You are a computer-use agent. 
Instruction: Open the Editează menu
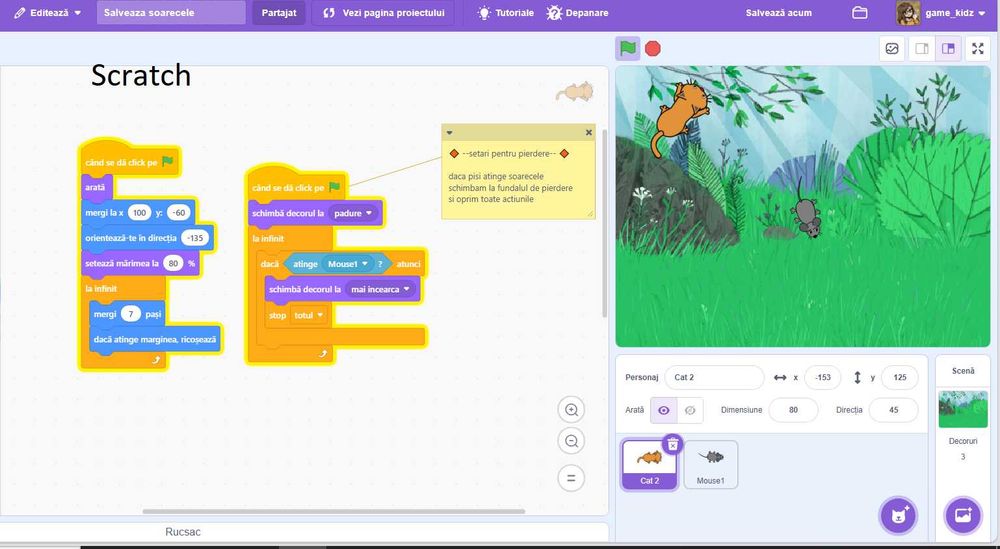pos(48,13)
